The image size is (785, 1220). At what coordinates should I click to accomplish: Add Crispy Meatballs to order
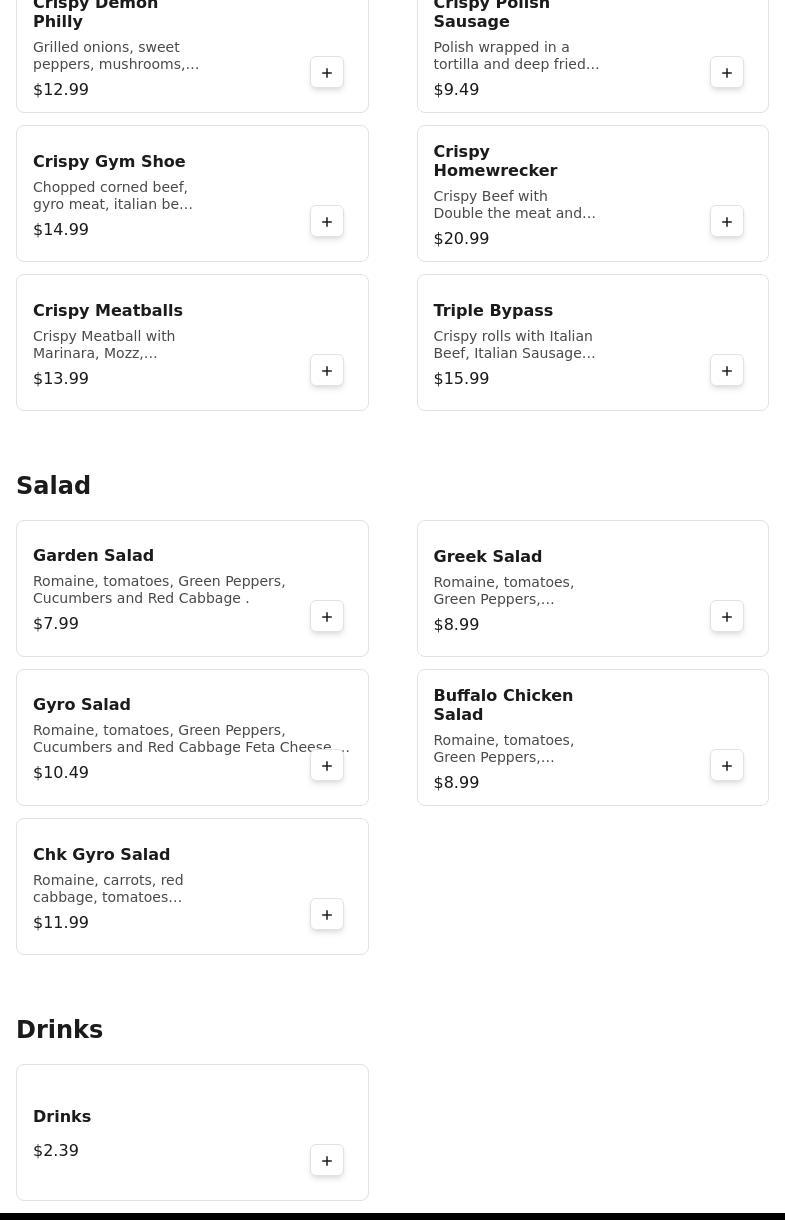click(x=327, y=371)
